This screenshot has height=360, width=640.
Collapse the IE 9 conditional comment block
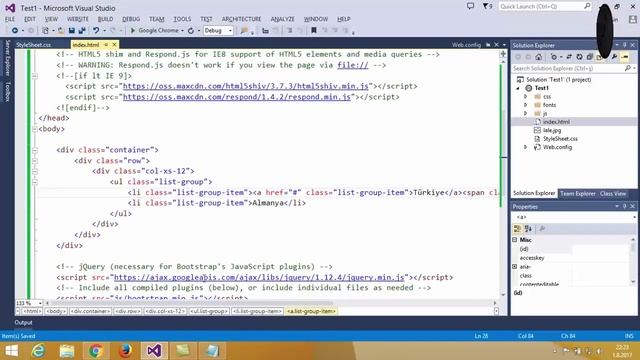coord(35,76)
